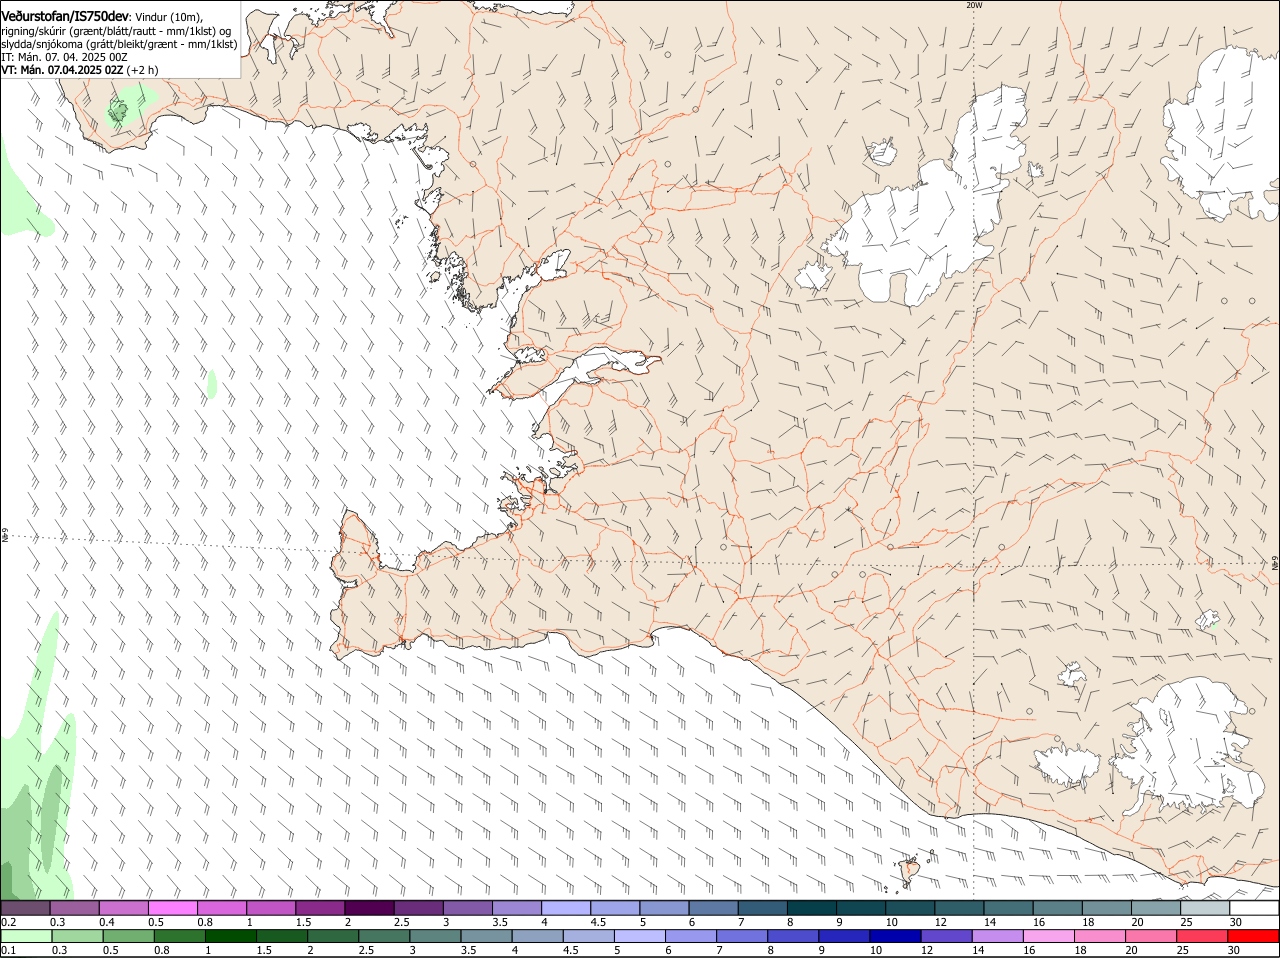Click the 64N latitude label on the left edge
The width and height of the screenshot is (1280, 958).
5,537
